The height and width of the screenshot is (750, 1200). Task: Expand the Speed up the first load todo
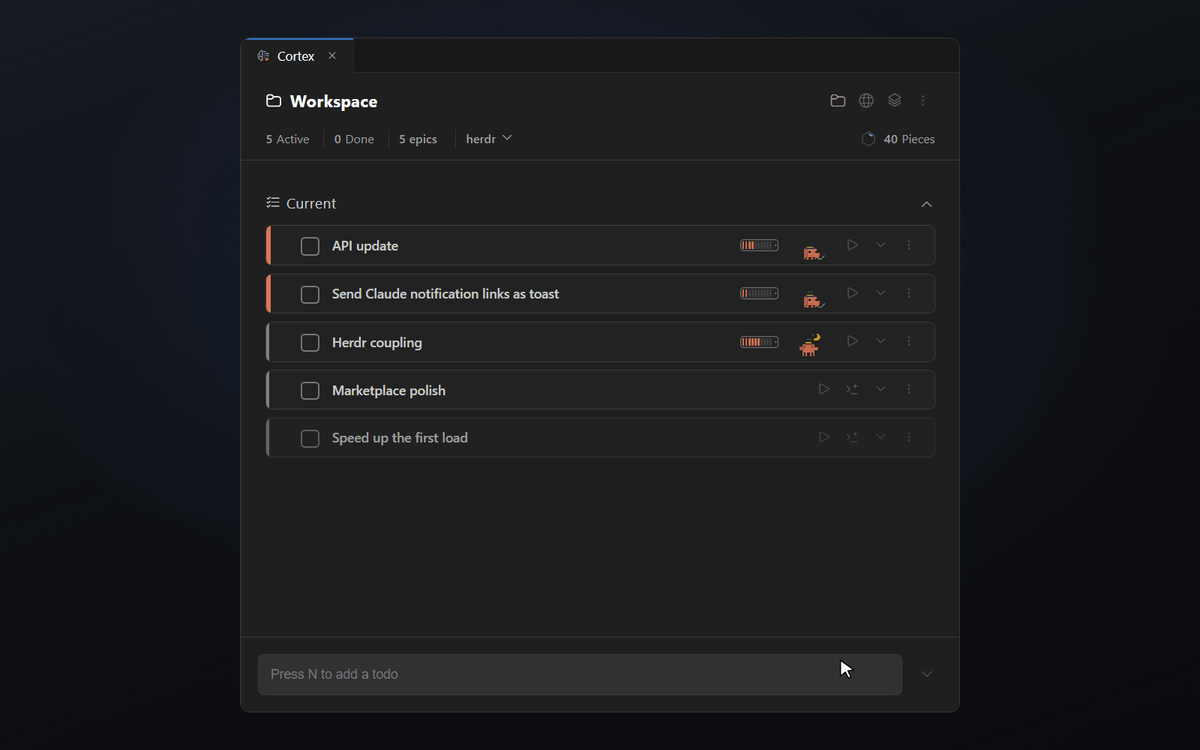pyautogui.click(x=880, y=437)
